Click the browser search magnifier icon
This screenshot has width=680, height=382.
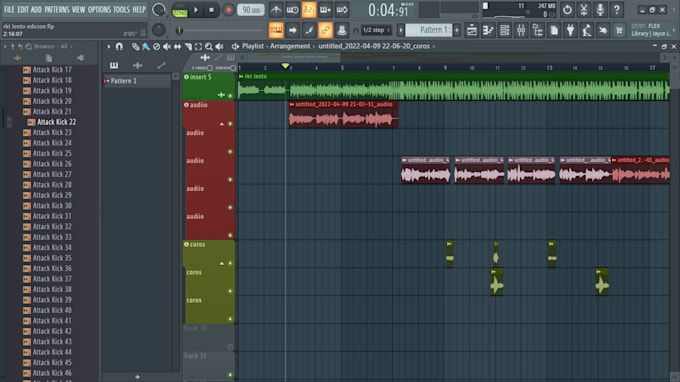pyautogui.click(x=29, y=46)
